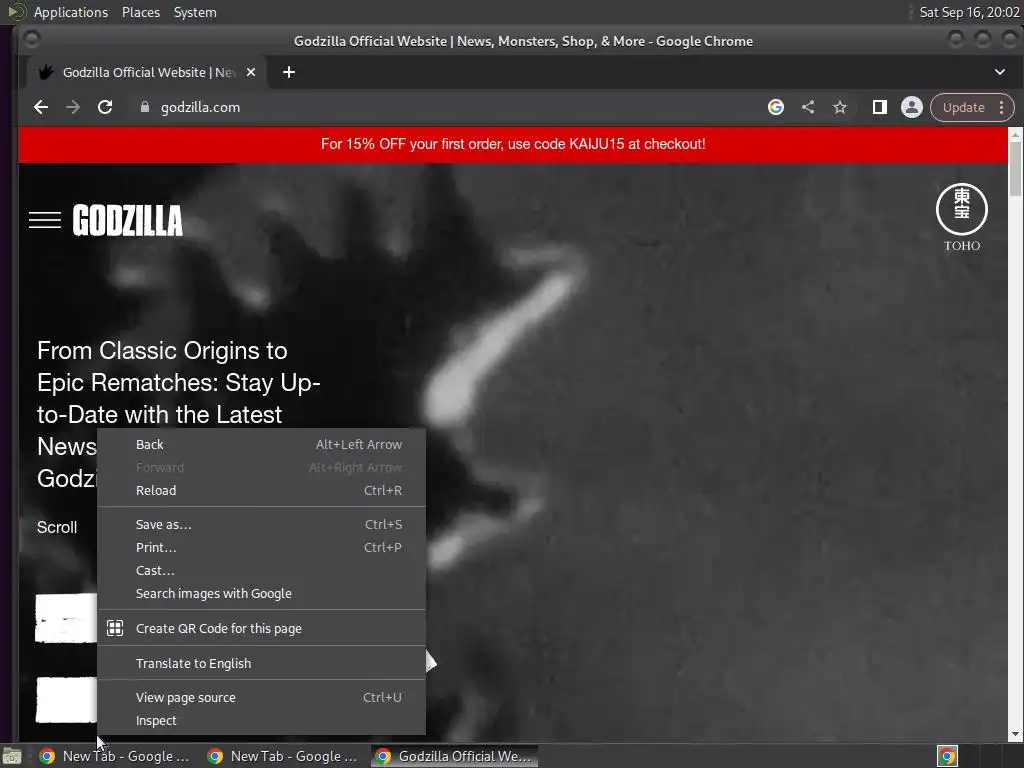
Task: Click the Chrome icon in the system tray
Action: 947,756
